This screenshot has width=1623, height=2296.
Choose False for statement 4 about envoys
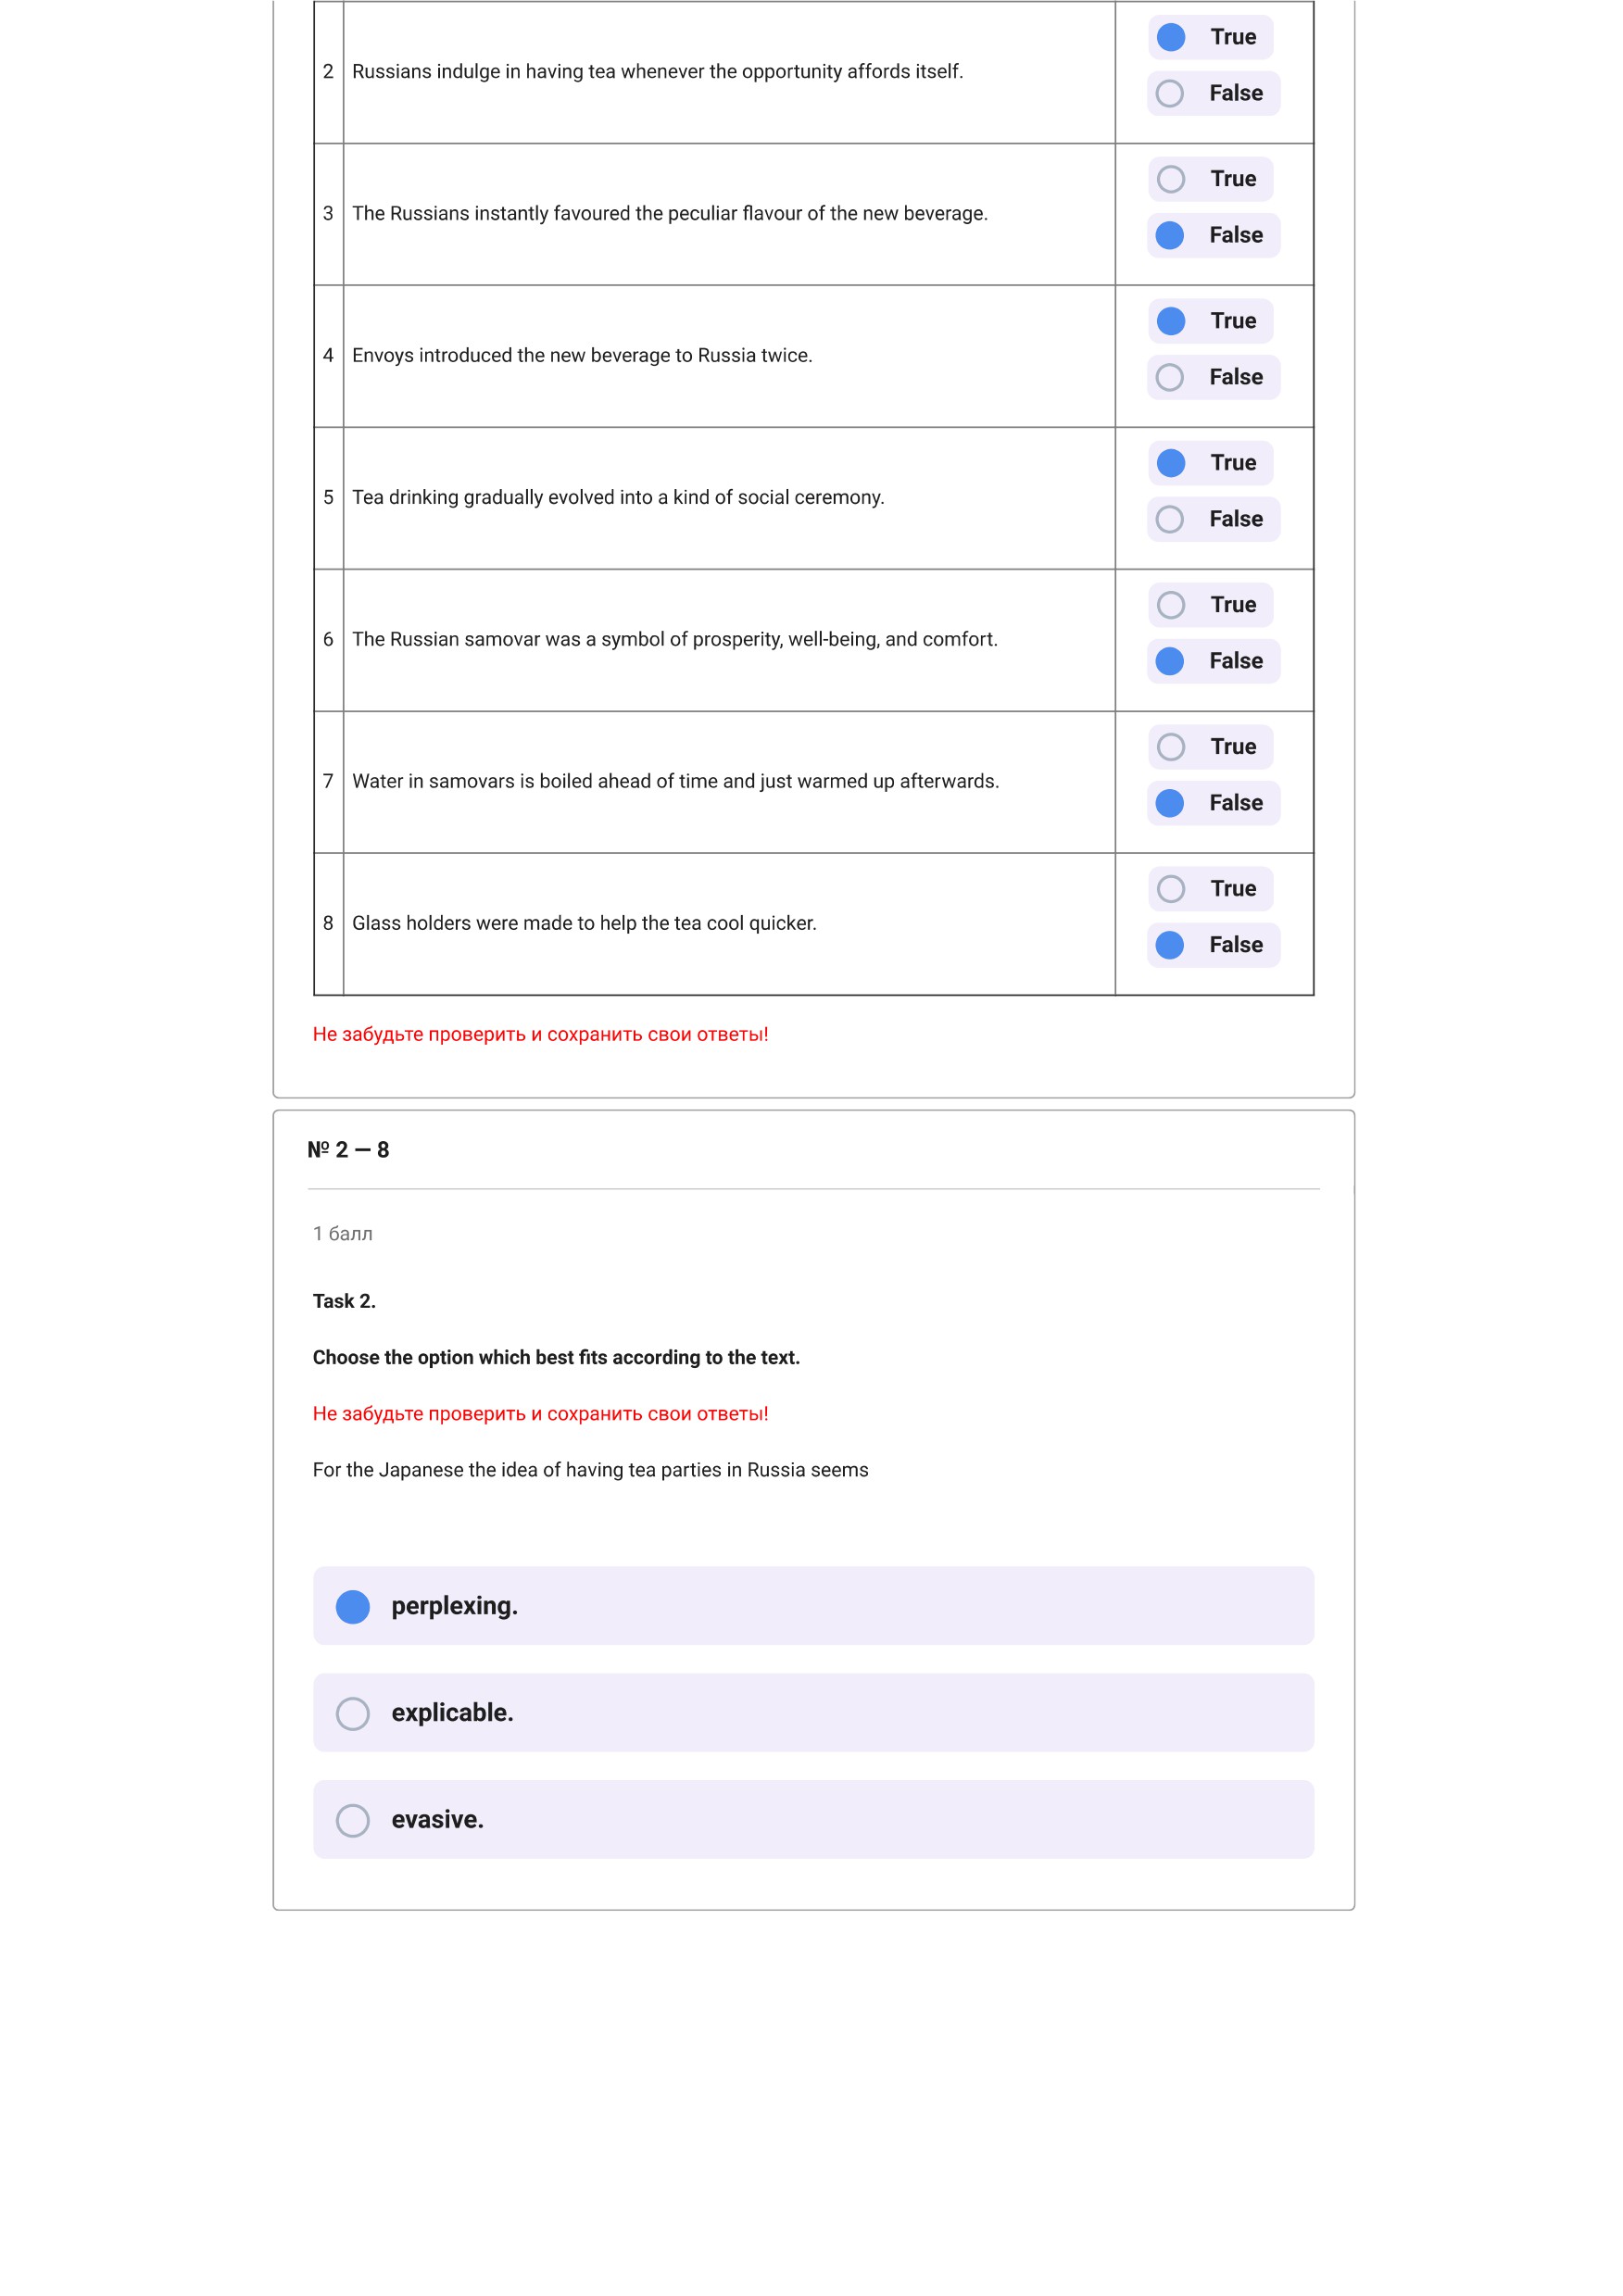pos(1212,377)
